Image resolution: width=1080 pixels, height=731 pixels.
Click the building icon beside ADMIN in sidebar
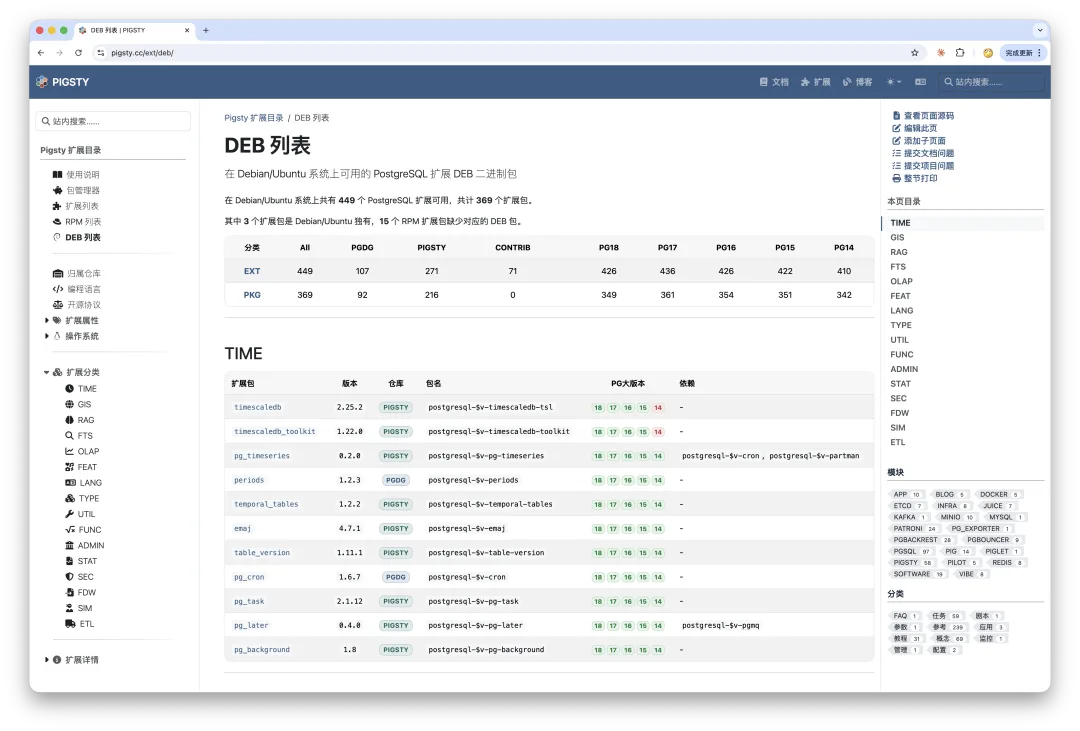[x=70, y=546]
